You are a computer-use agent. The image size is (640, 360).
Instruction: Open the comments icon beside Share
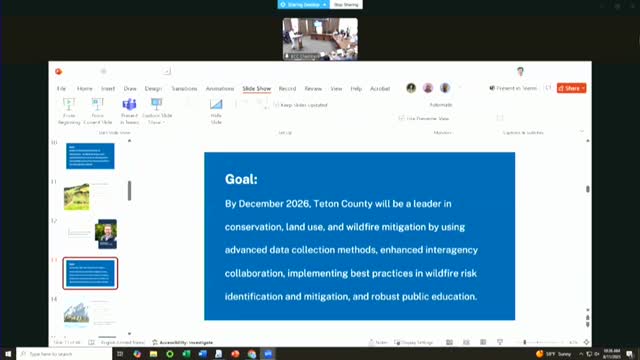pos(548,88)
